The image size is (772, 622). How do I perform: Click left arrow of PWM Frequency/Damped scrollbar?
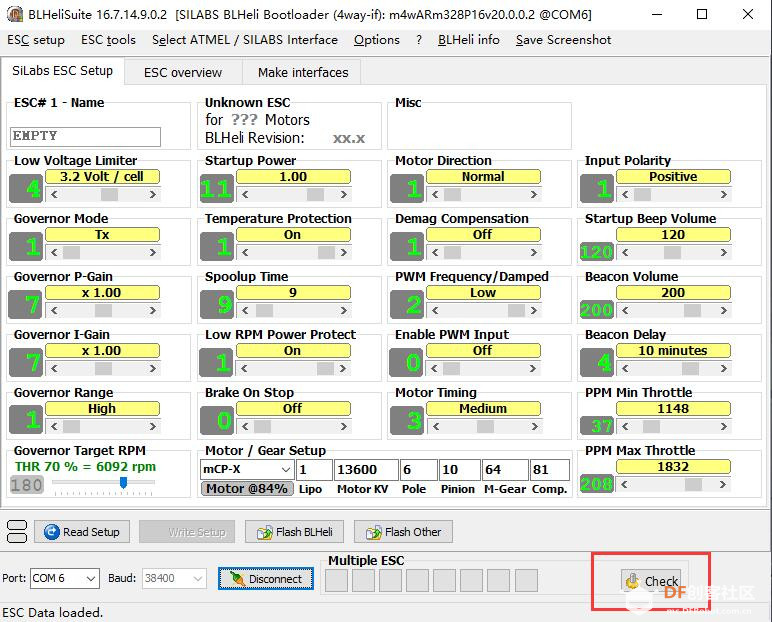(435, 311)
